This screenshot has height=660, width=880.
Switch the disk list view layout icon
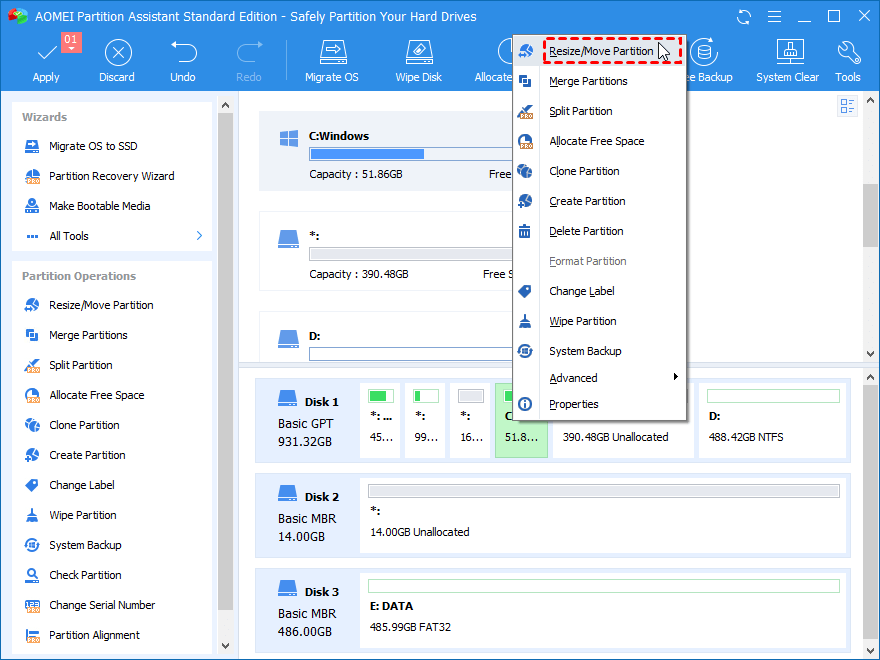(x=847, y=106)
